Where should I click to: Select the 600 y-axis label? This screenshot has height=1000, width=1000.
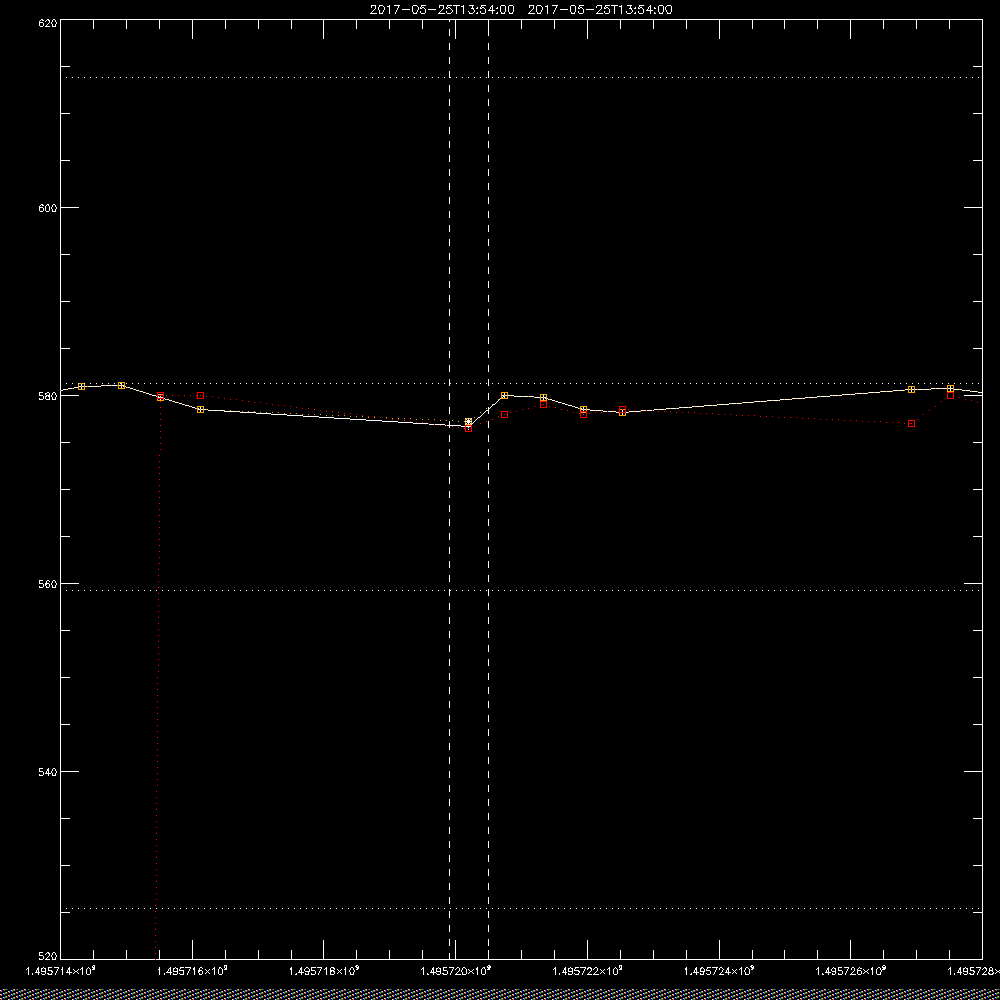(x=48, y=208)
